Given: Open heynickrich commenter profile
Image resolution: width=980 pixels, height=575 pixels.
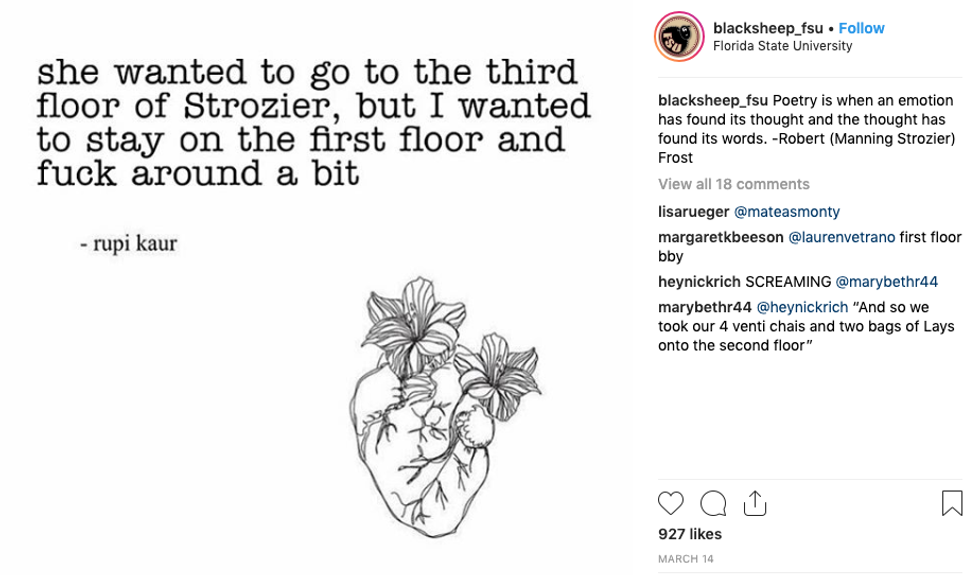Looking at the screenshot, I should coord(699,282).
